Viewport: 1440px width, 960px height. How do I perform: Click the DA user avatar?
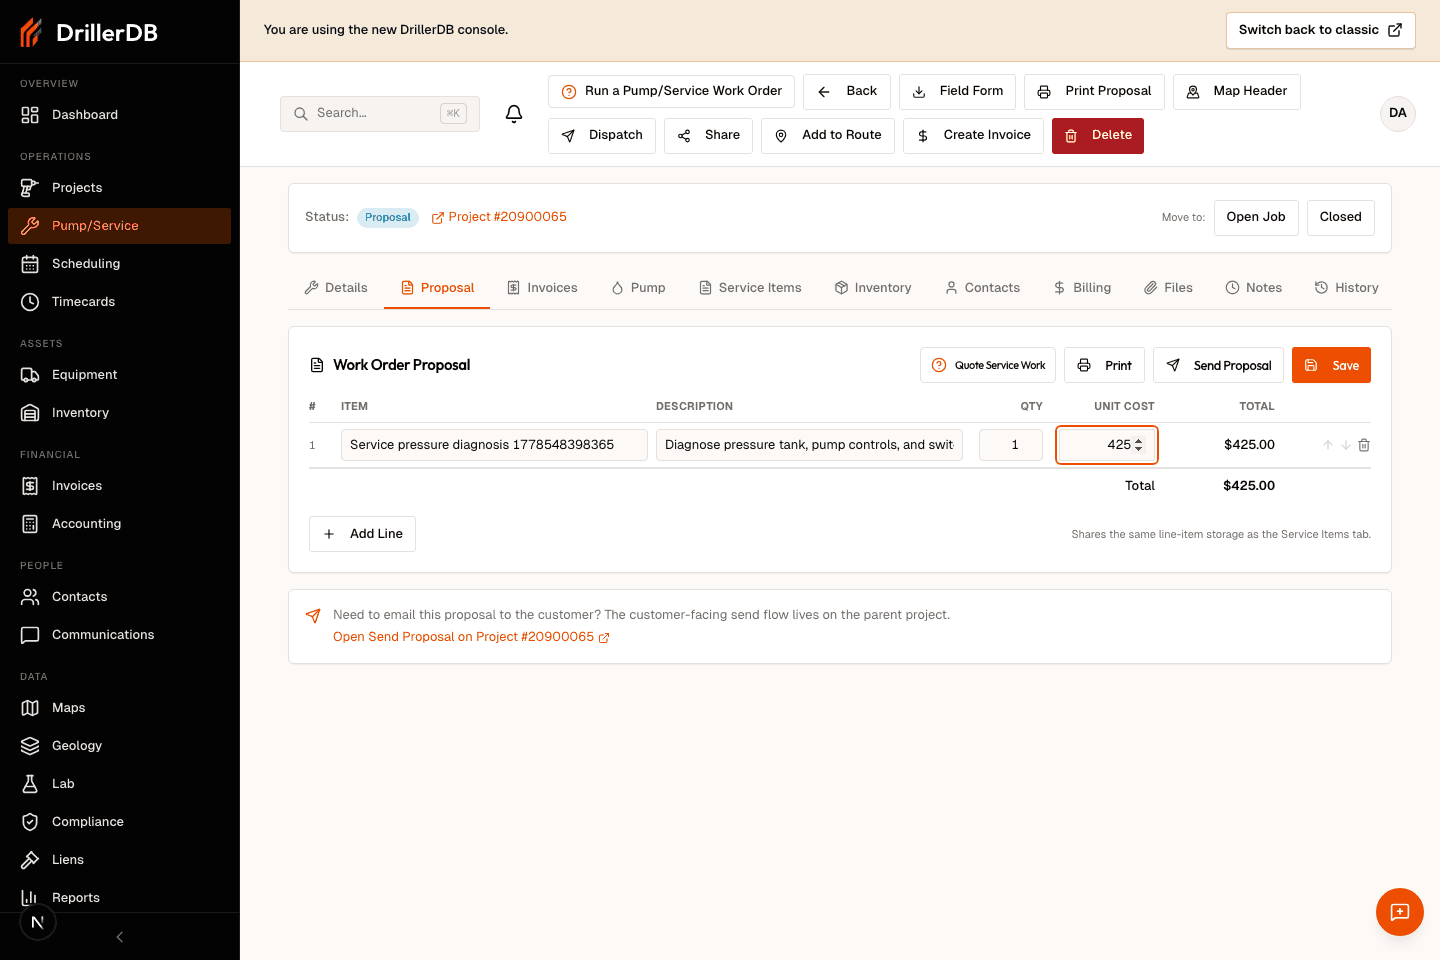click(x=1398, y=113)
